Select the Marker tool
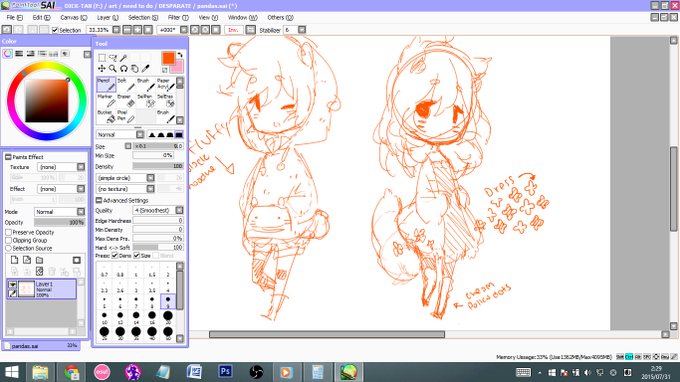 (x=106, y=101)
